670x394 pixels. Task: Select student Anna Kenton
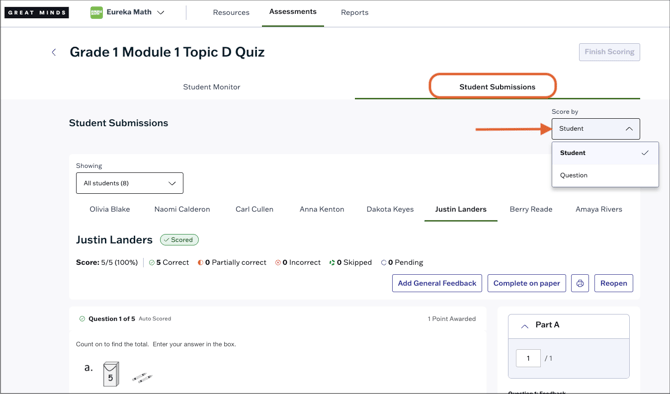coord(322,209)
